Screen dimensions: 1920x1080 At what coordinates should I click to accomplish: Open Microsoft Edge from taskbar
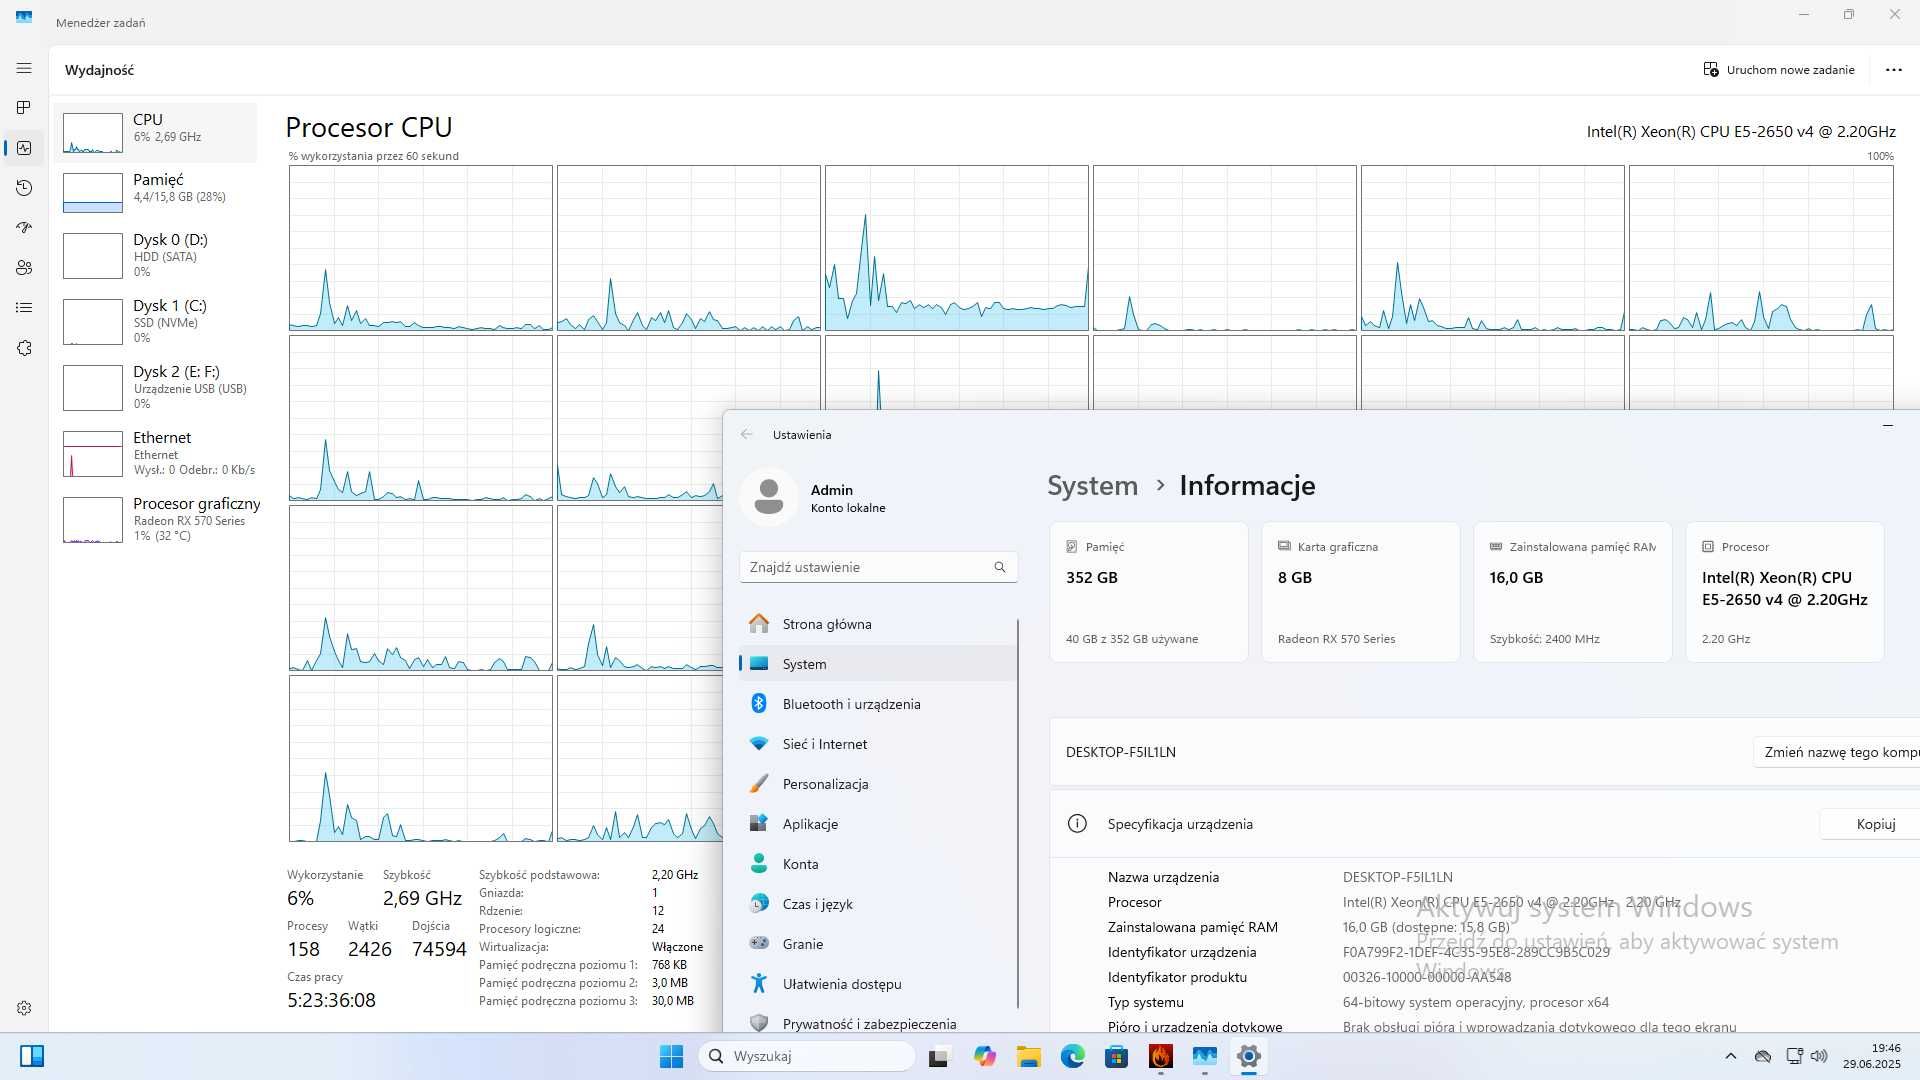(x=1072, y=1056)
